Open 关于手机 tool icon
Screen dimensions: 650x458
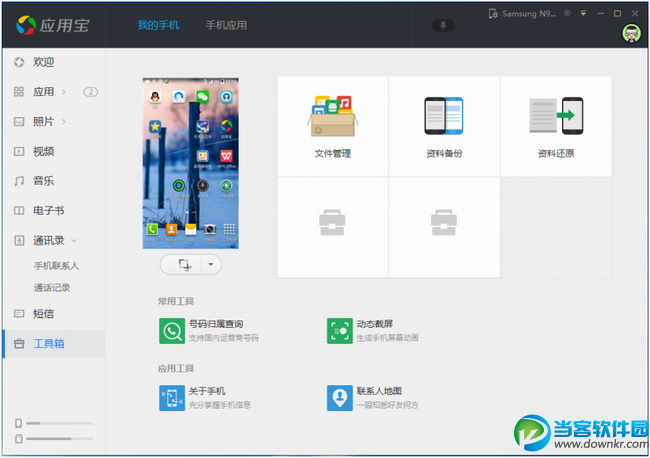pos(172,398)
